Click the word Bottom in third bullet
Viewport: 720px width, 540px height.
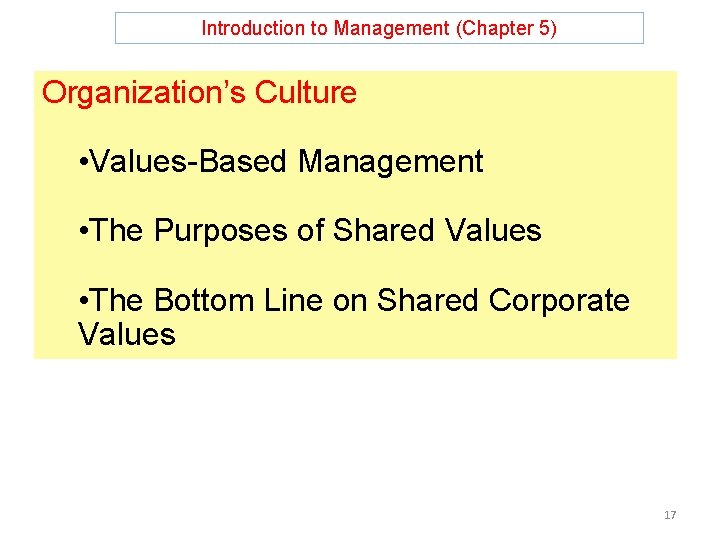[204, 300]
